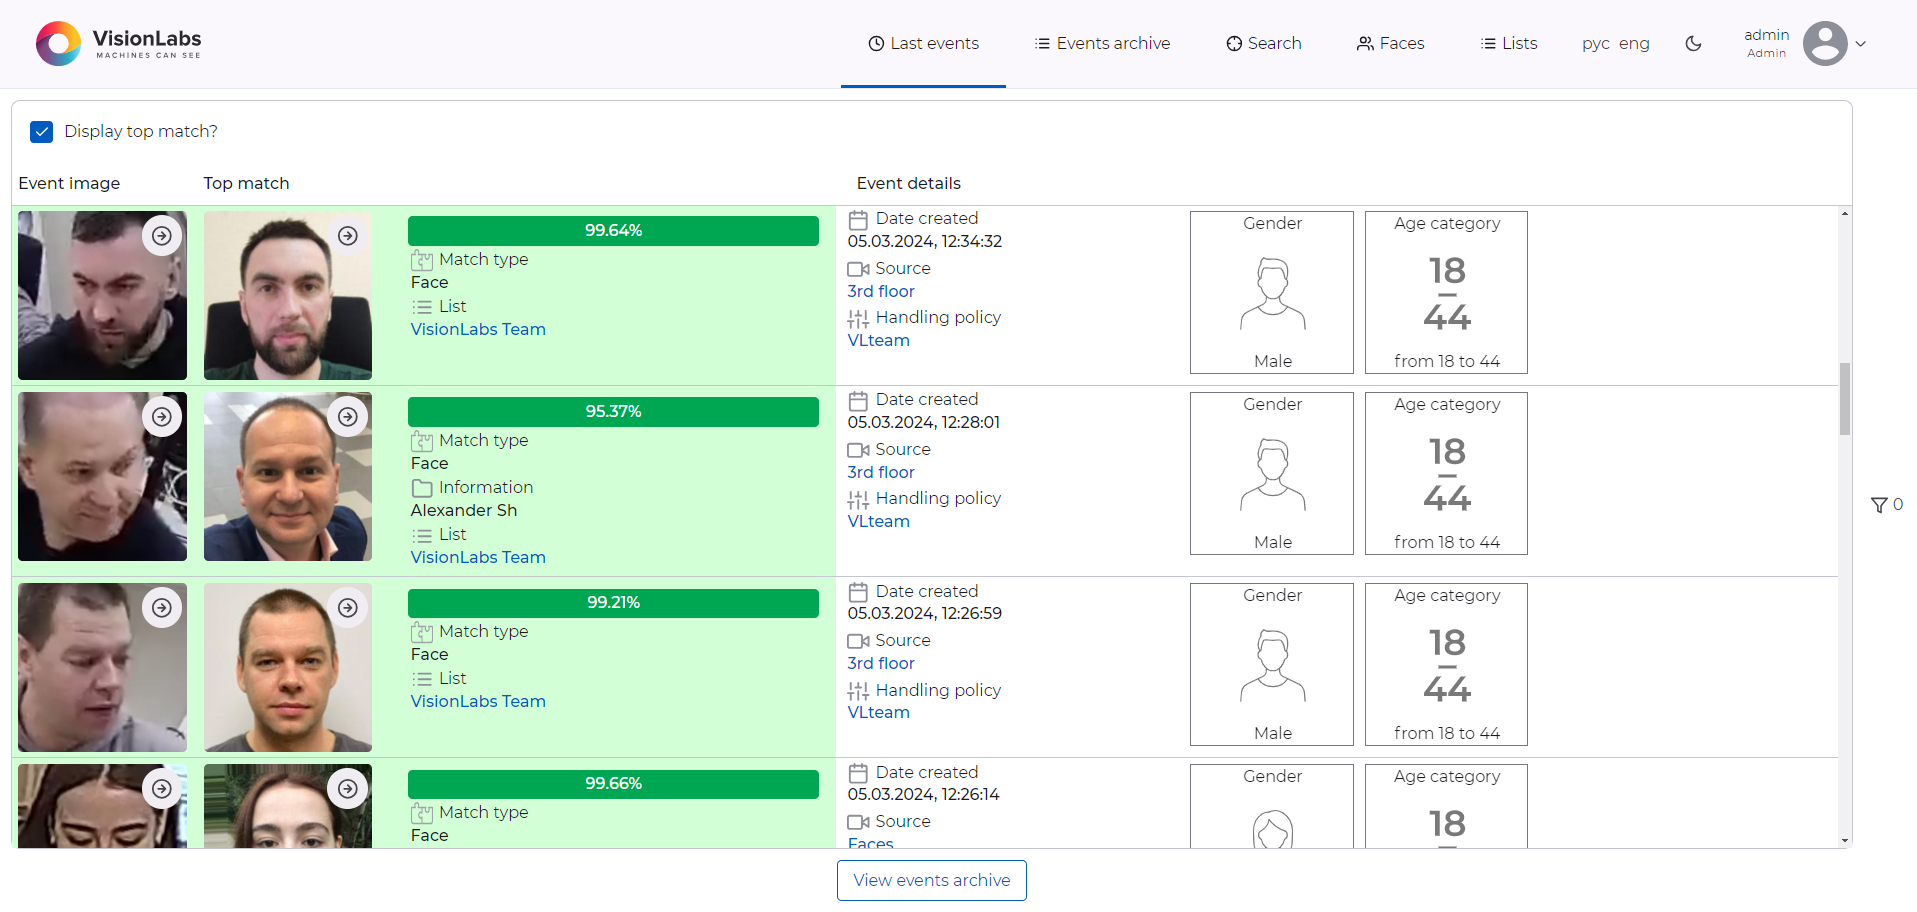
Task: Click the admin user avatar icon
Action: coord(1824,43)
